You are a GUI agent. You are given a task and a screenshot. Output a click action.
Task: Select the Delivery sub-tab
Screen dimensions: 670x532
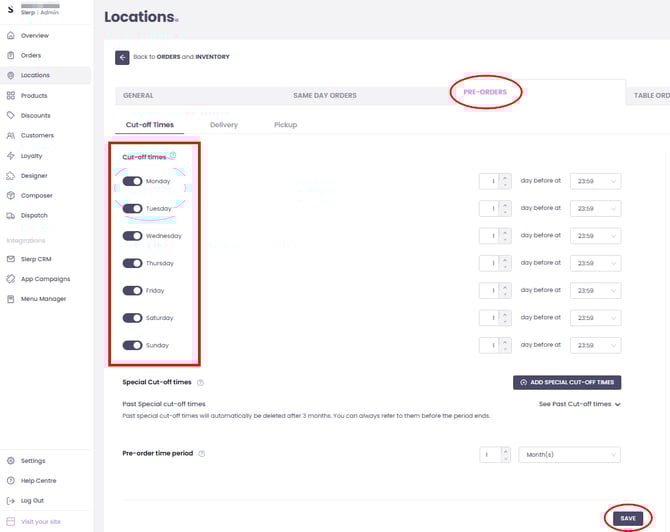(x=224, y=125)
